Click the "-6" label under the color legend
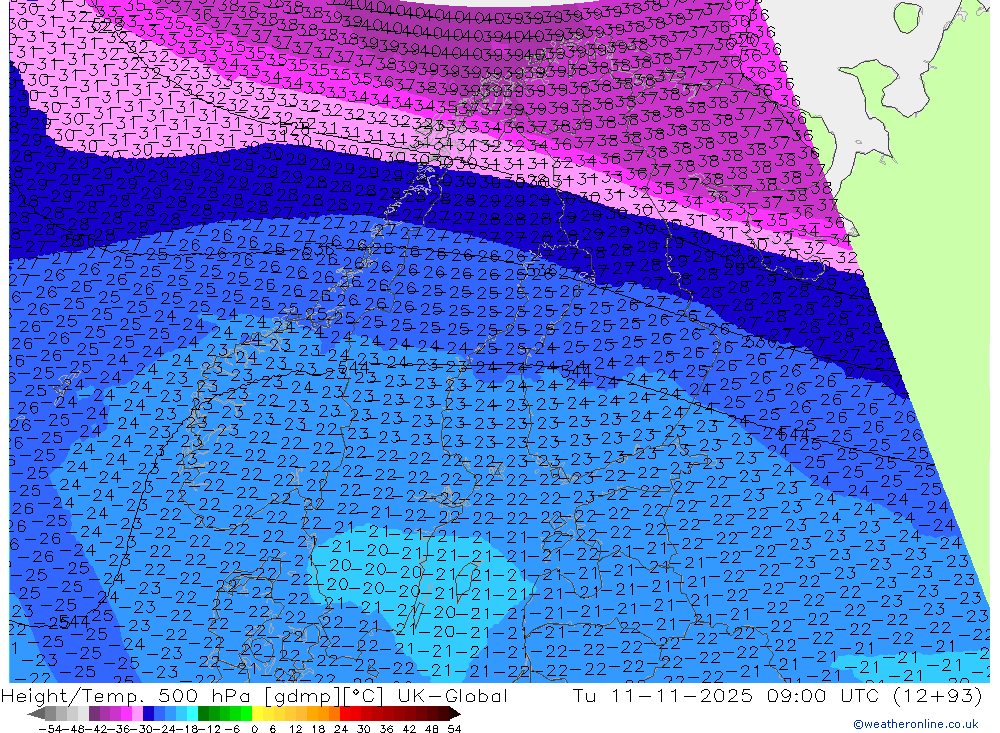The height and width of the screenshot is (733, 1000). (232, 729)
